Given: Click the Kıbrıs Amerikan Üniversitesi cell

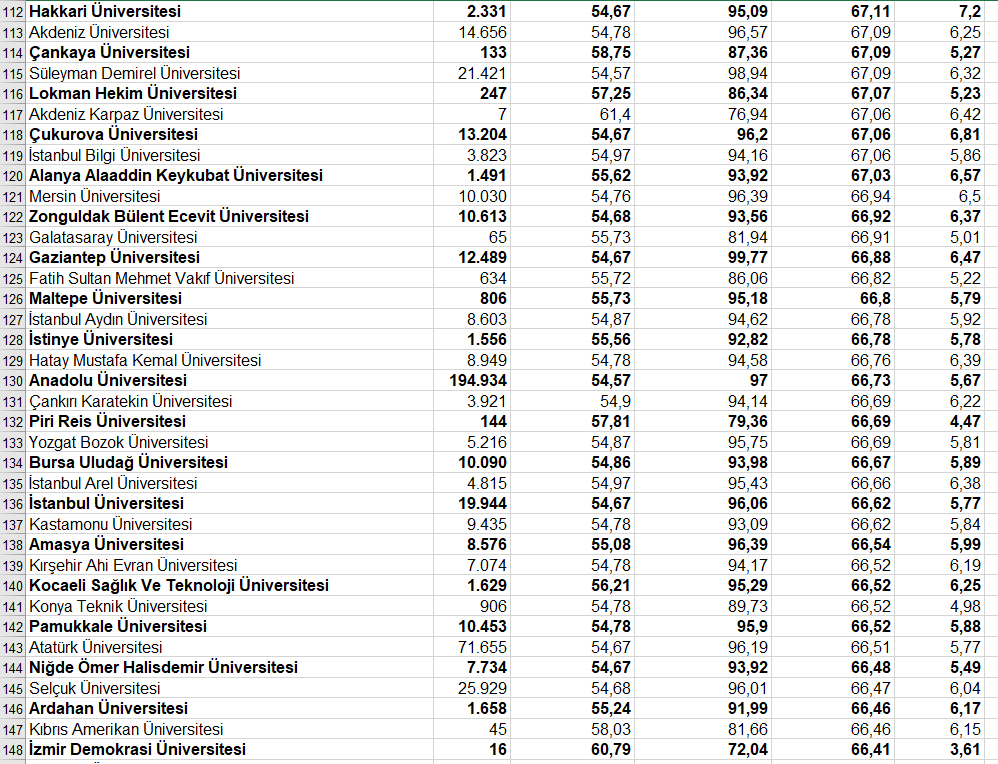Looking at the screenshot, I should tap(229, 728).
